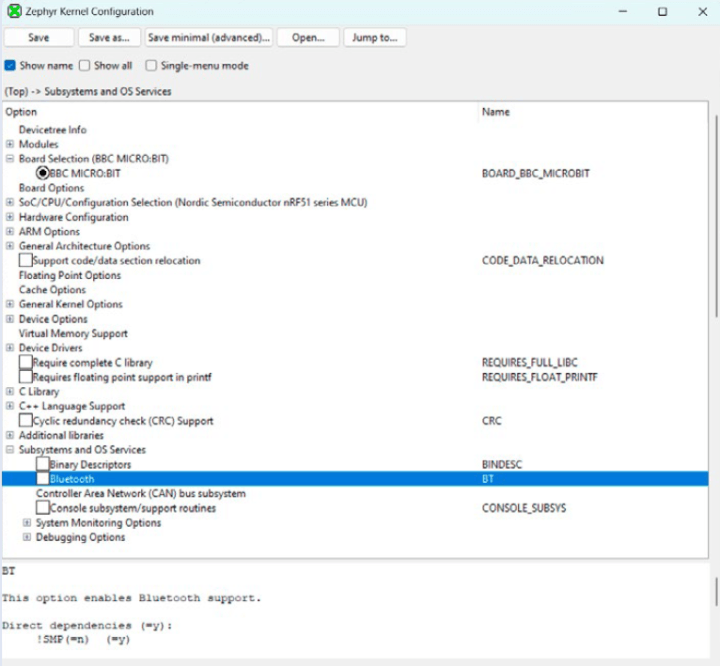Click the Jump to... button
Image resolution: width=720 pixels, height=666 pixels.
pos(375,38)
